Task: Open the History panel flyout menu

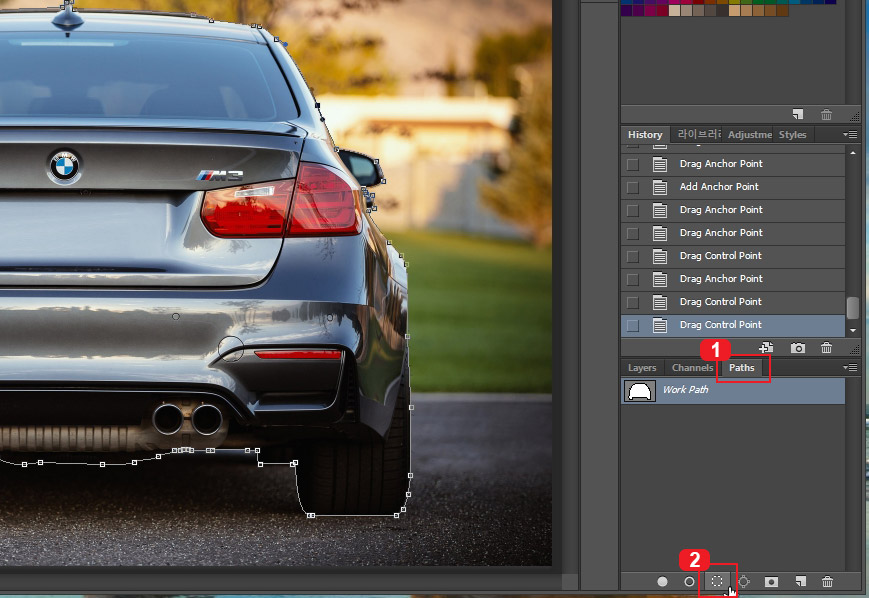Action: click(850, 134)
